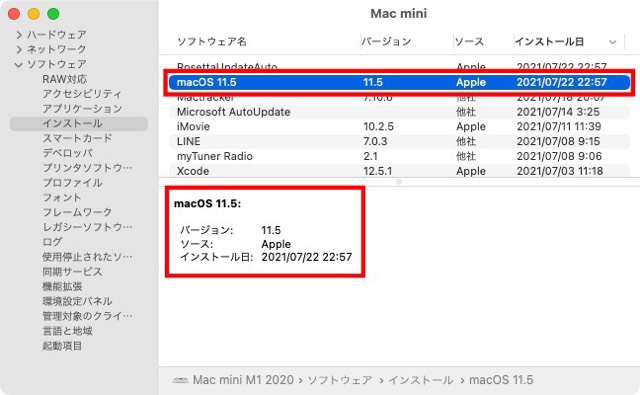640x395 pixels.
Task: Zoom the window with green button
Action: click(x=53, y=14)
